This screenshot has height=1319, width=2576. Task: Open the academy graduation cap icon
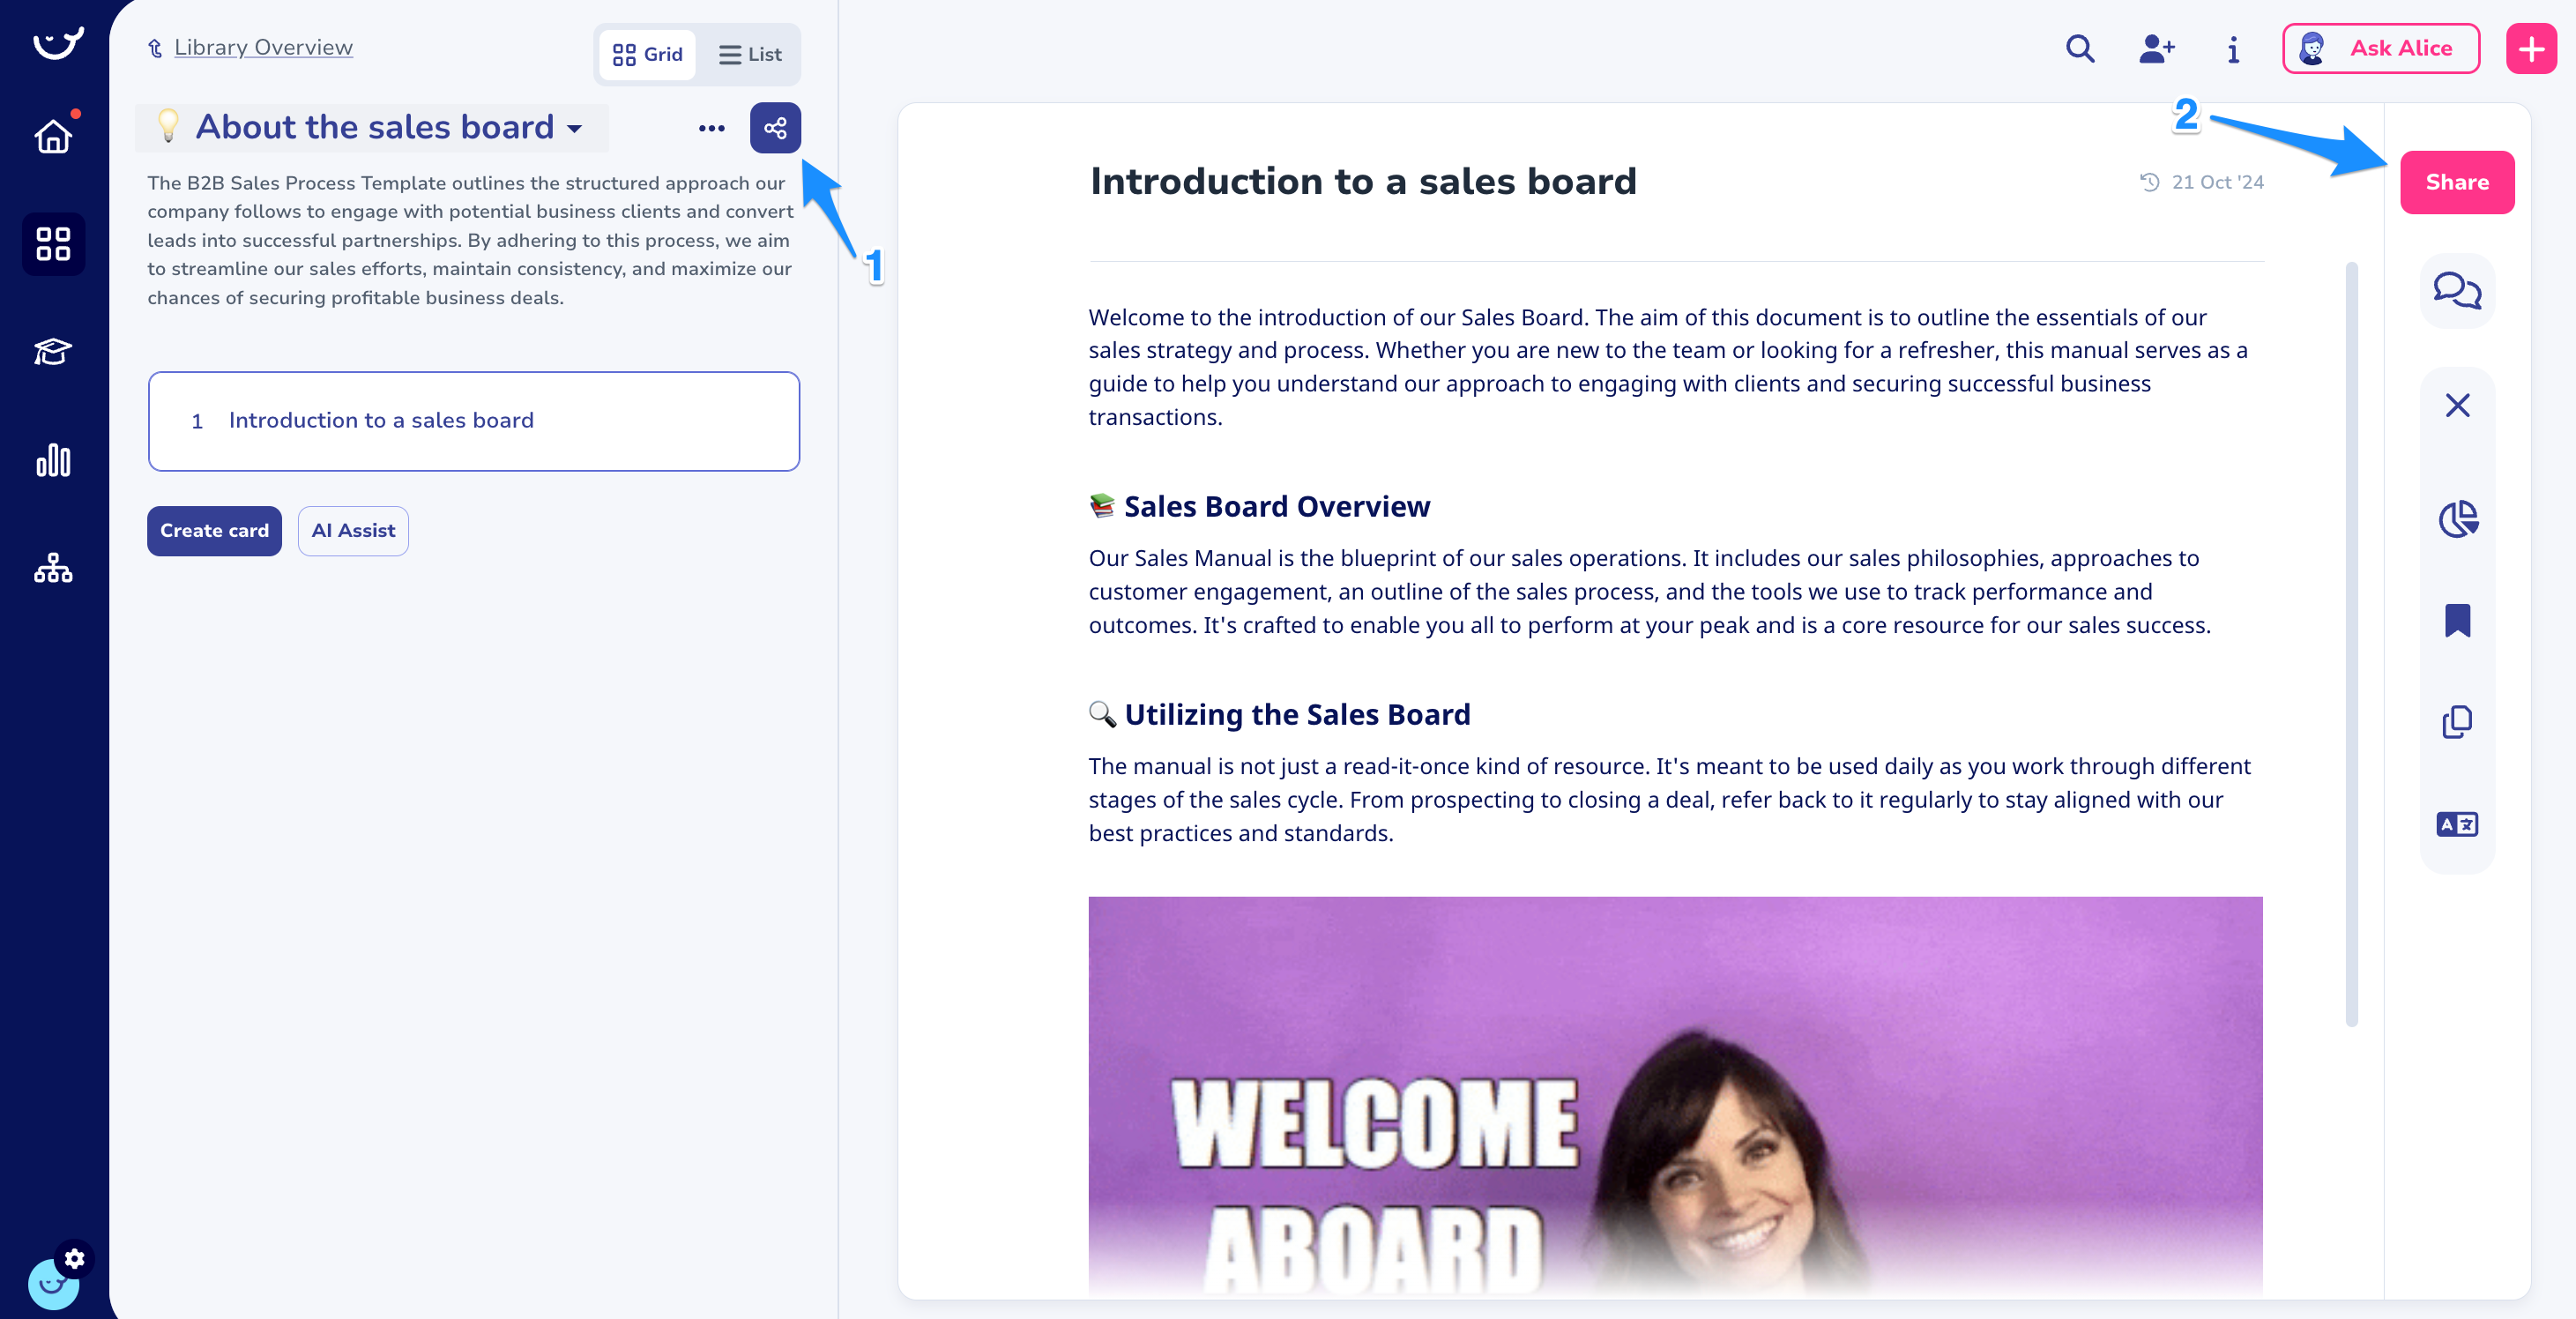point(53,352)
